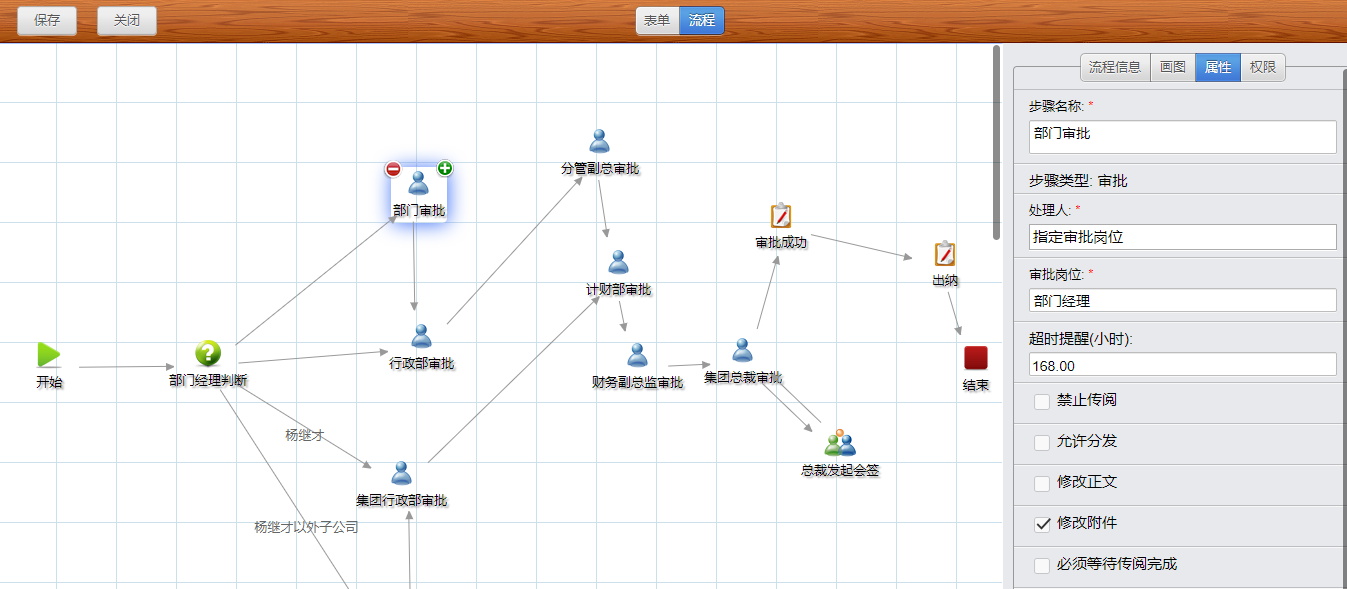Screen dimensions: 1347x589
Task: Click the 财务副总监审批 node icon
Action: (637, 353)
